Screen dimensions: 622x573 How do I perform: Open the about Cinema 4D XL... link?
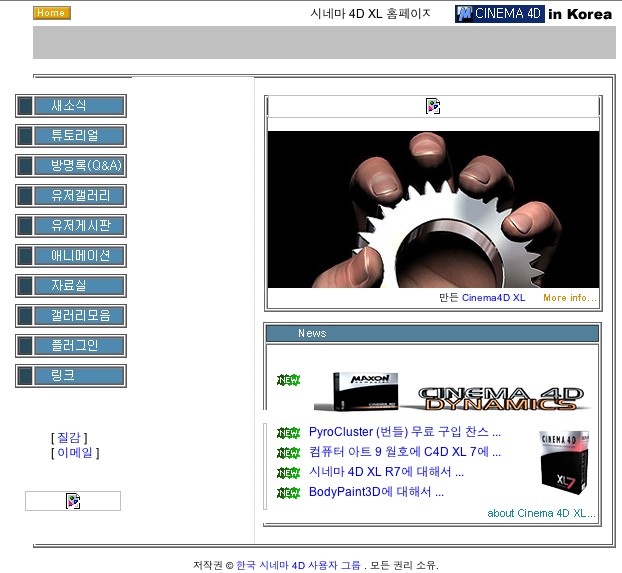click(541, 513)
